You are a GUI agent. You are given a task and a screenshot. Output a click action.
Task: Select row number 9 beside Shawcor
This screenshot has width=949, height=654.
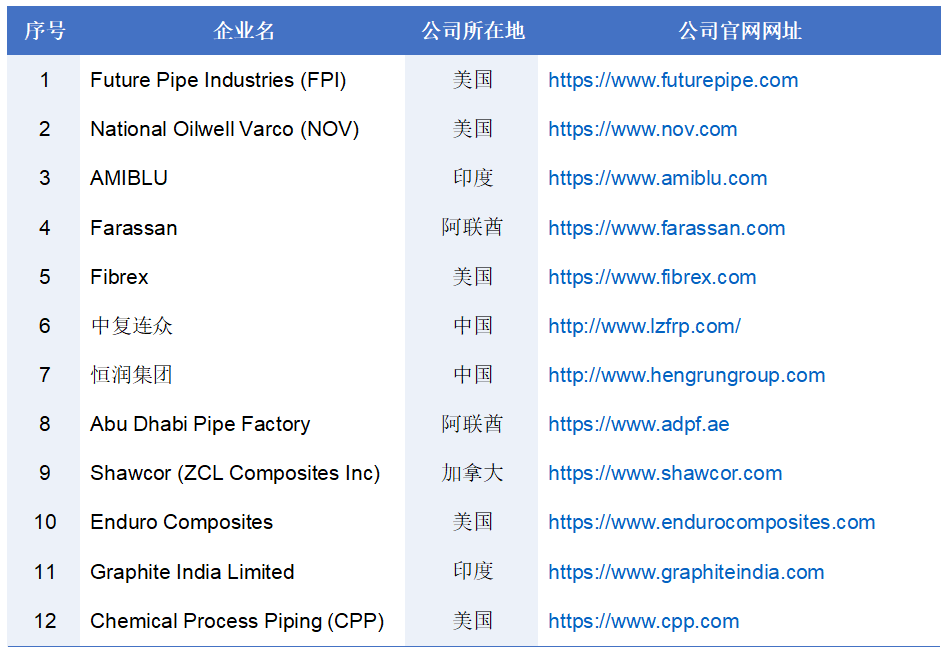[45, 473]
